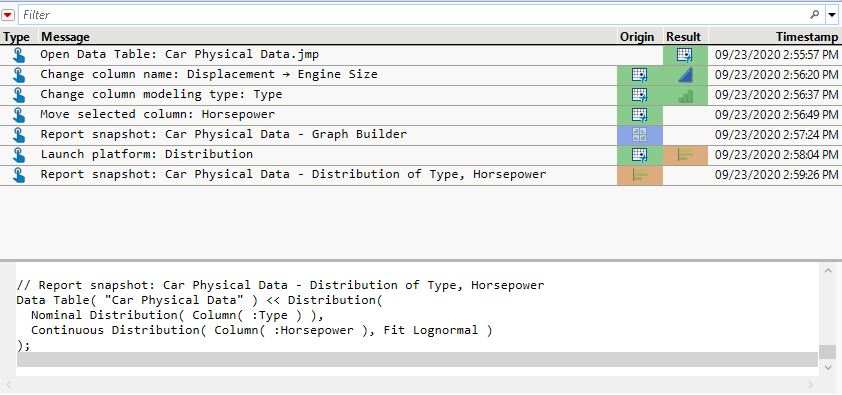Click Distribution result icon on Launch platform row

pos(686,155)
